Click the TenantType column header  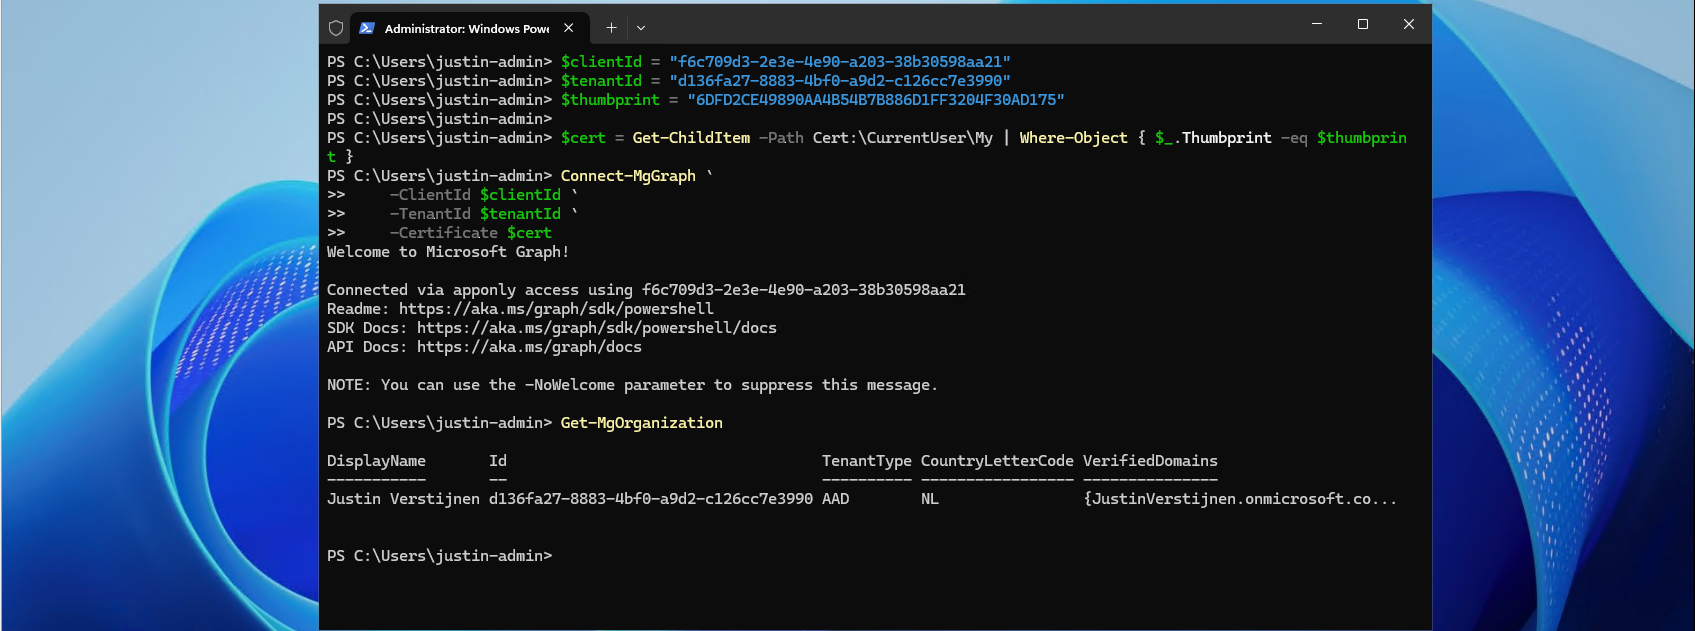point(867,461)
